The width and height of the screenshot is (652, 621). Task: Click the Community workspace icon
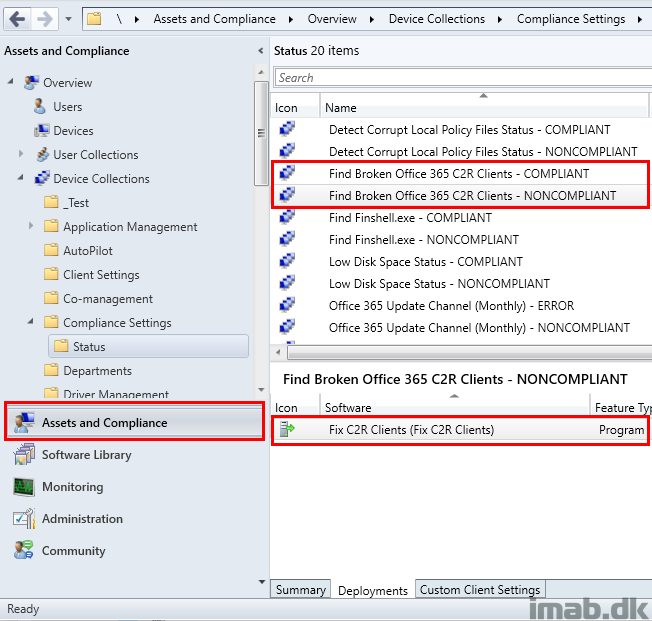(x=24, y=550)
